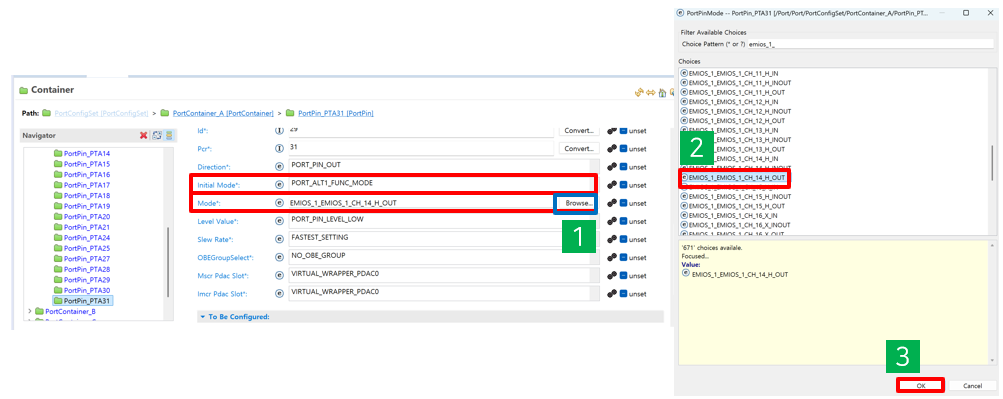Toggle the unset checkbox on Level Value row
Screen dimensions: 1003x399
pos(624,221)
